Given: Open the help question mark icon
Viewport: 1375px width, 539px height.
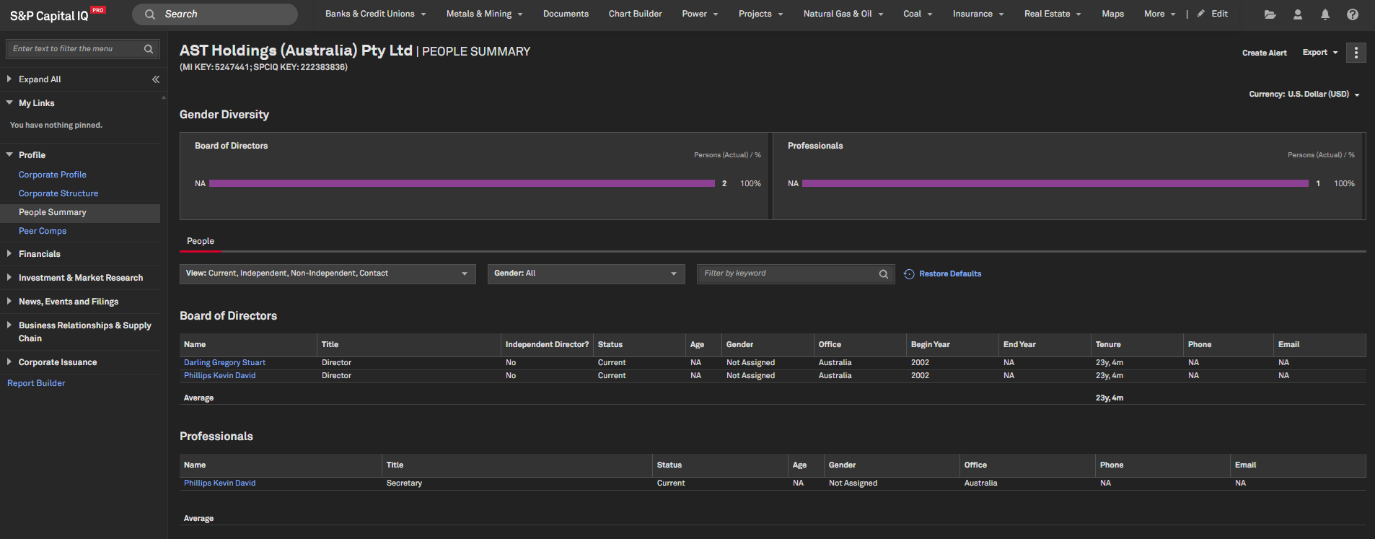Looking at the screenshot, I should 1353,14.
